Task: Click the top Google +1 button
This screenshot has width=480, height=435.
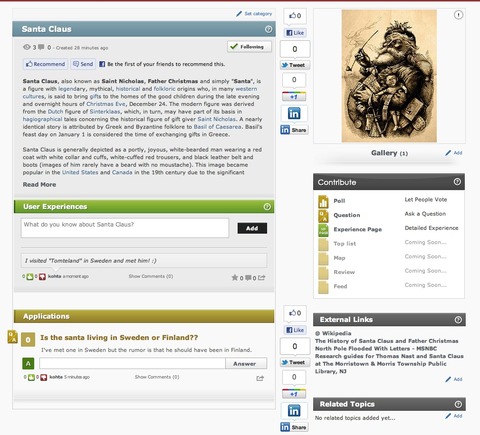Action: coord(294,97)
